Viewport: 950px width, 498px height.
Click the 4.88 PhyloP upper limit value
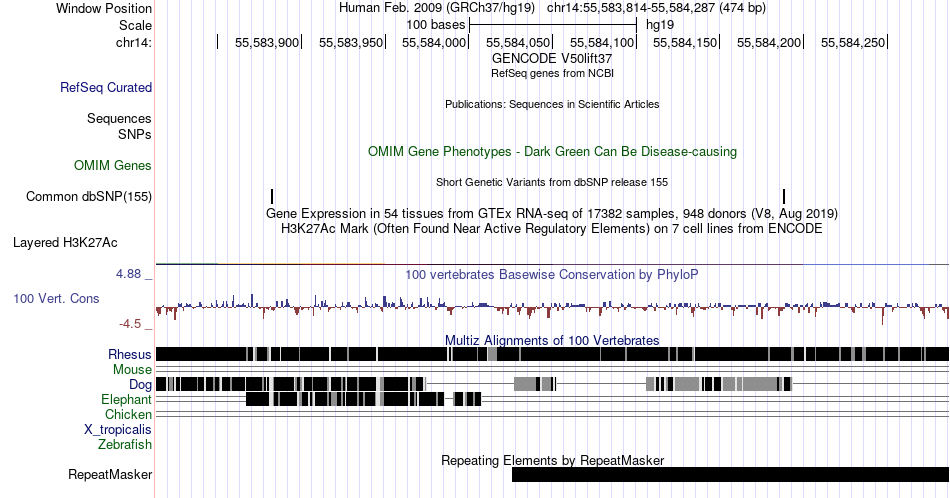pyautogui.click(x=128, y=274)
